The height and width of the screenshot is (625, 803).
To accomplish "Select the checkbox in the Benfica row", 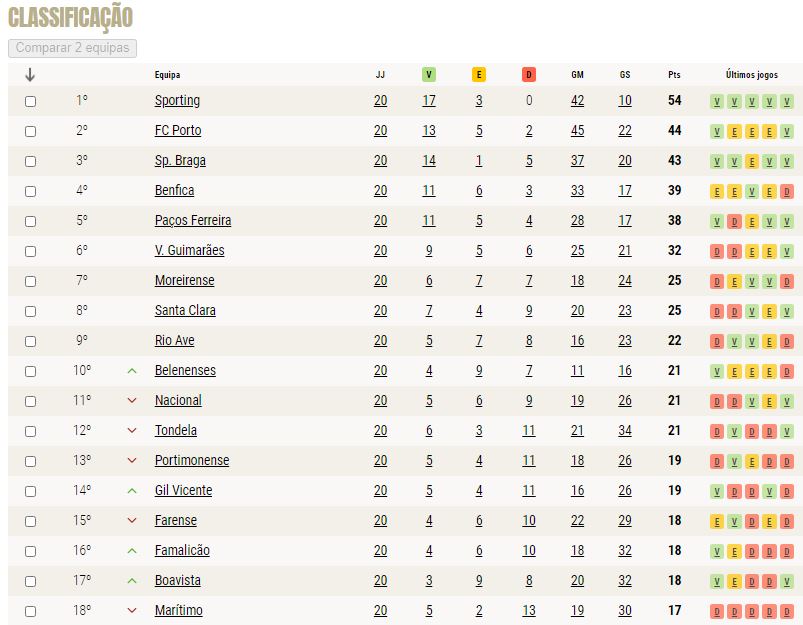I will 30,192.
